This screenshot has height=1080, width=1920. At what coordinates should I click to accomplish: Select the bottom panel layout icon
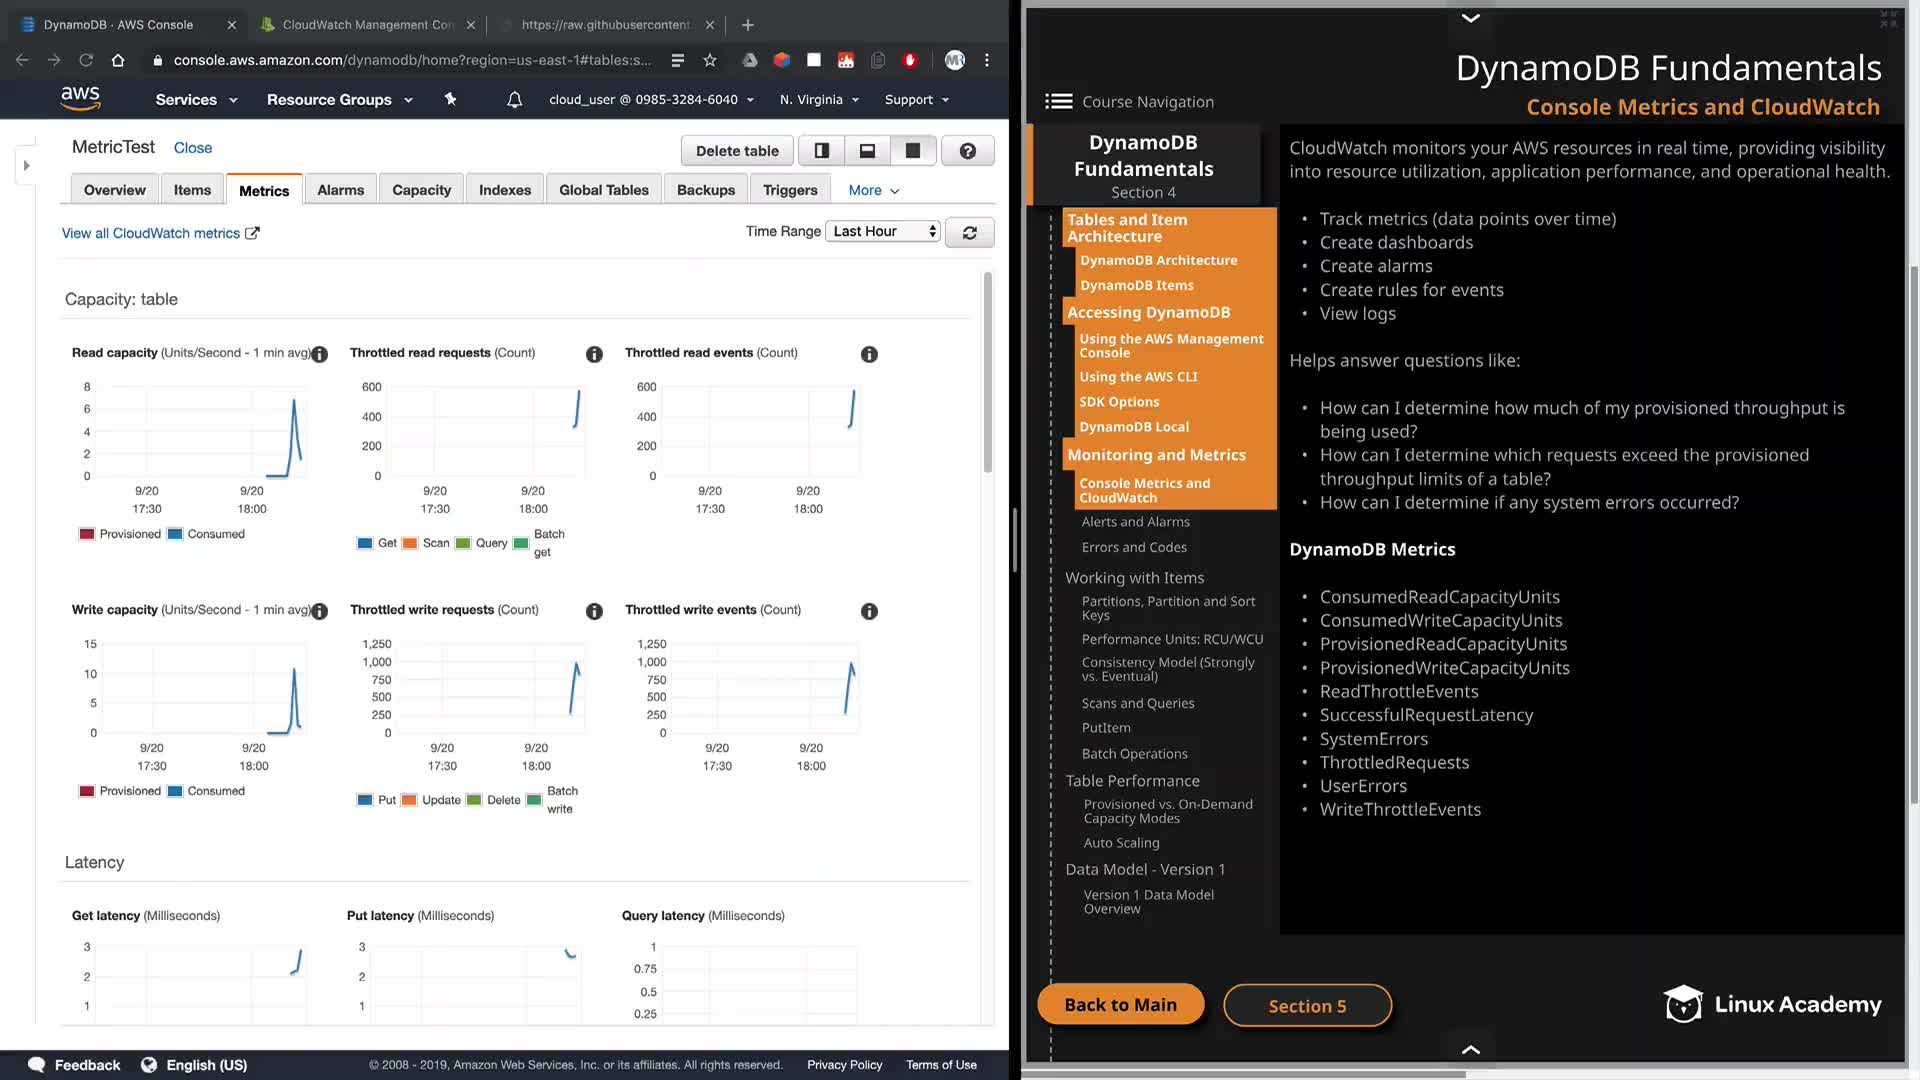867,151
